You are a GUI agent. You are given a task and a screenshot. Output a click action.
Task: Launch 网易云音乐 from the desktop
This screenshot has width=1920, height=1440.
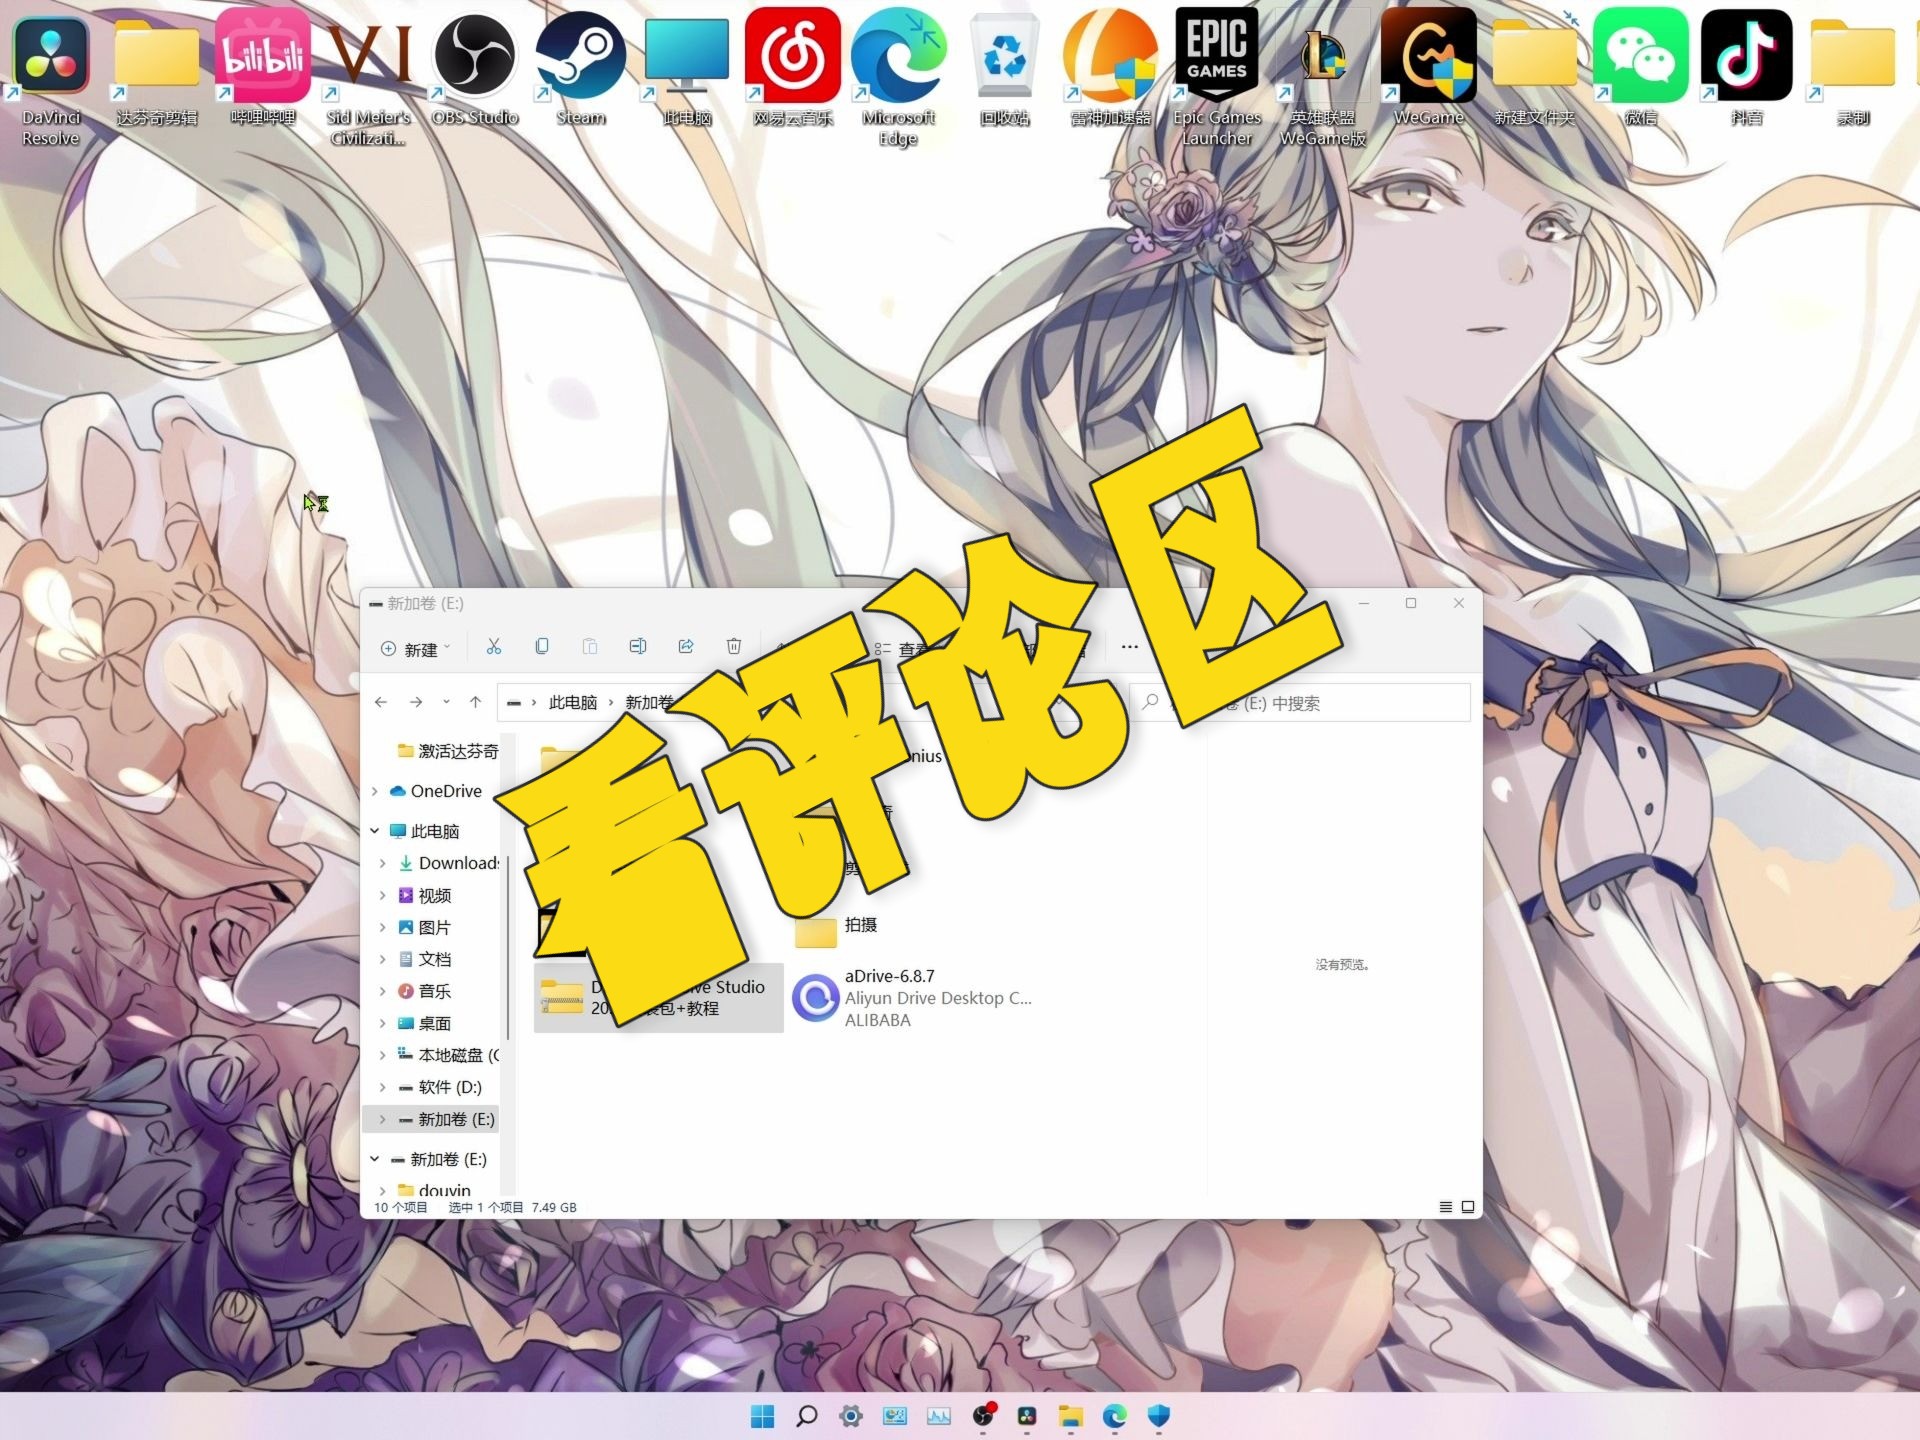[793, 70]
